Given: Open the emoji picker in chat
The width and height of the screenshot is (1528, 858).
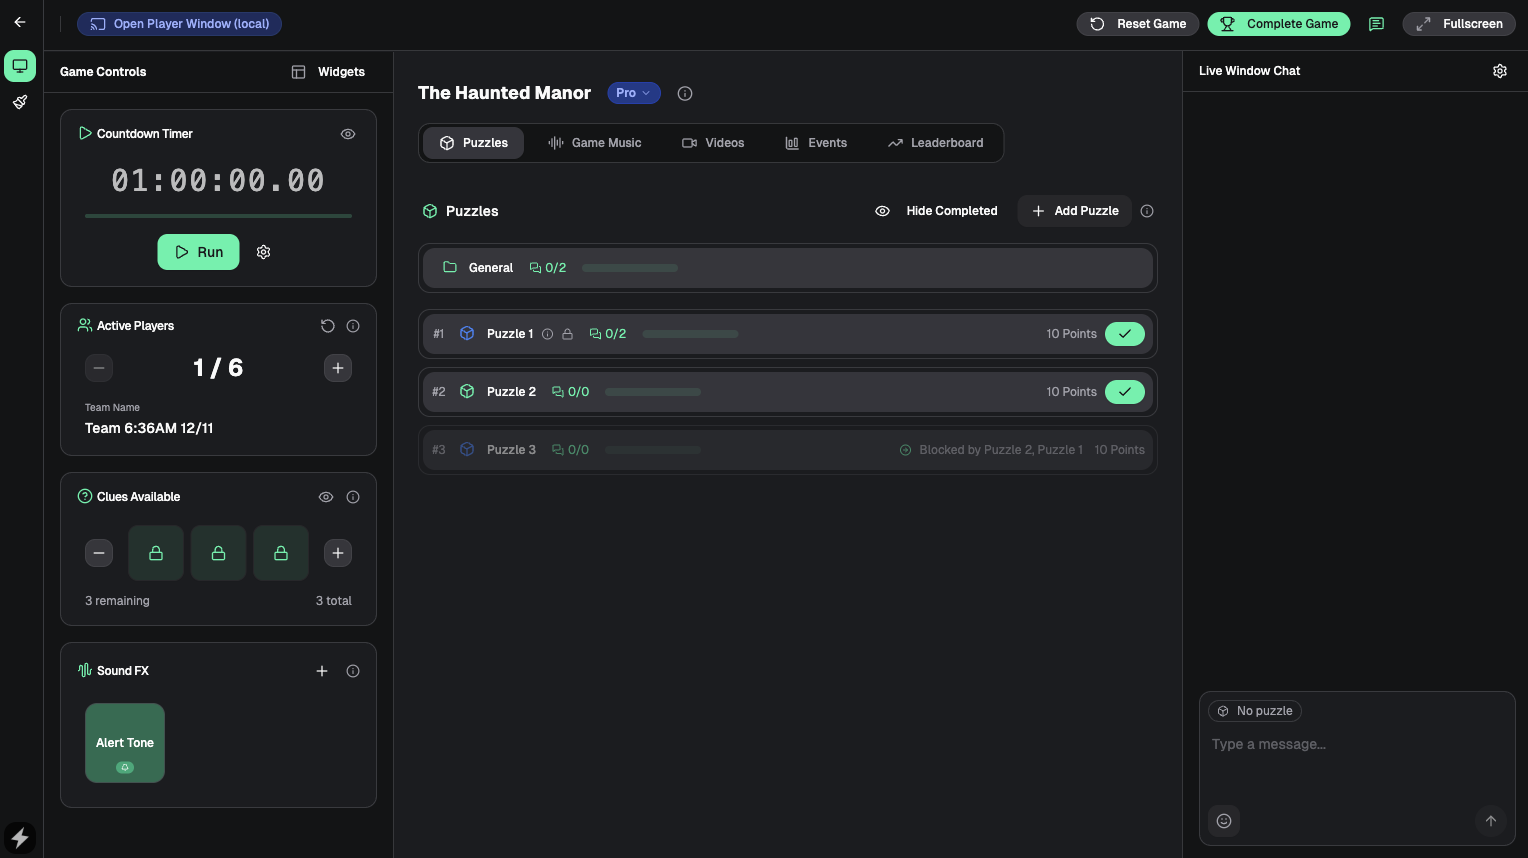Looking at the screenshot, I should click(1224, 821).
